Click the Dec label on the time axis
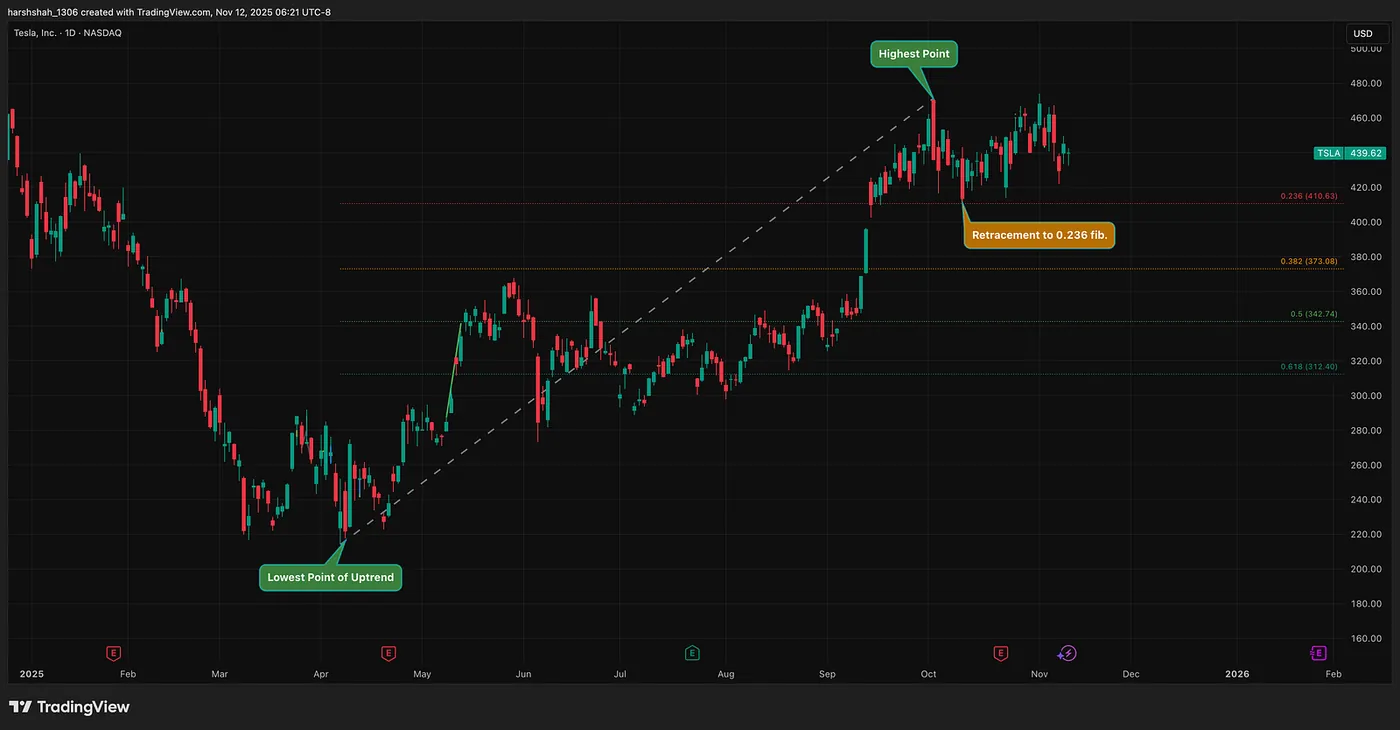 [x=1131, y=674]
